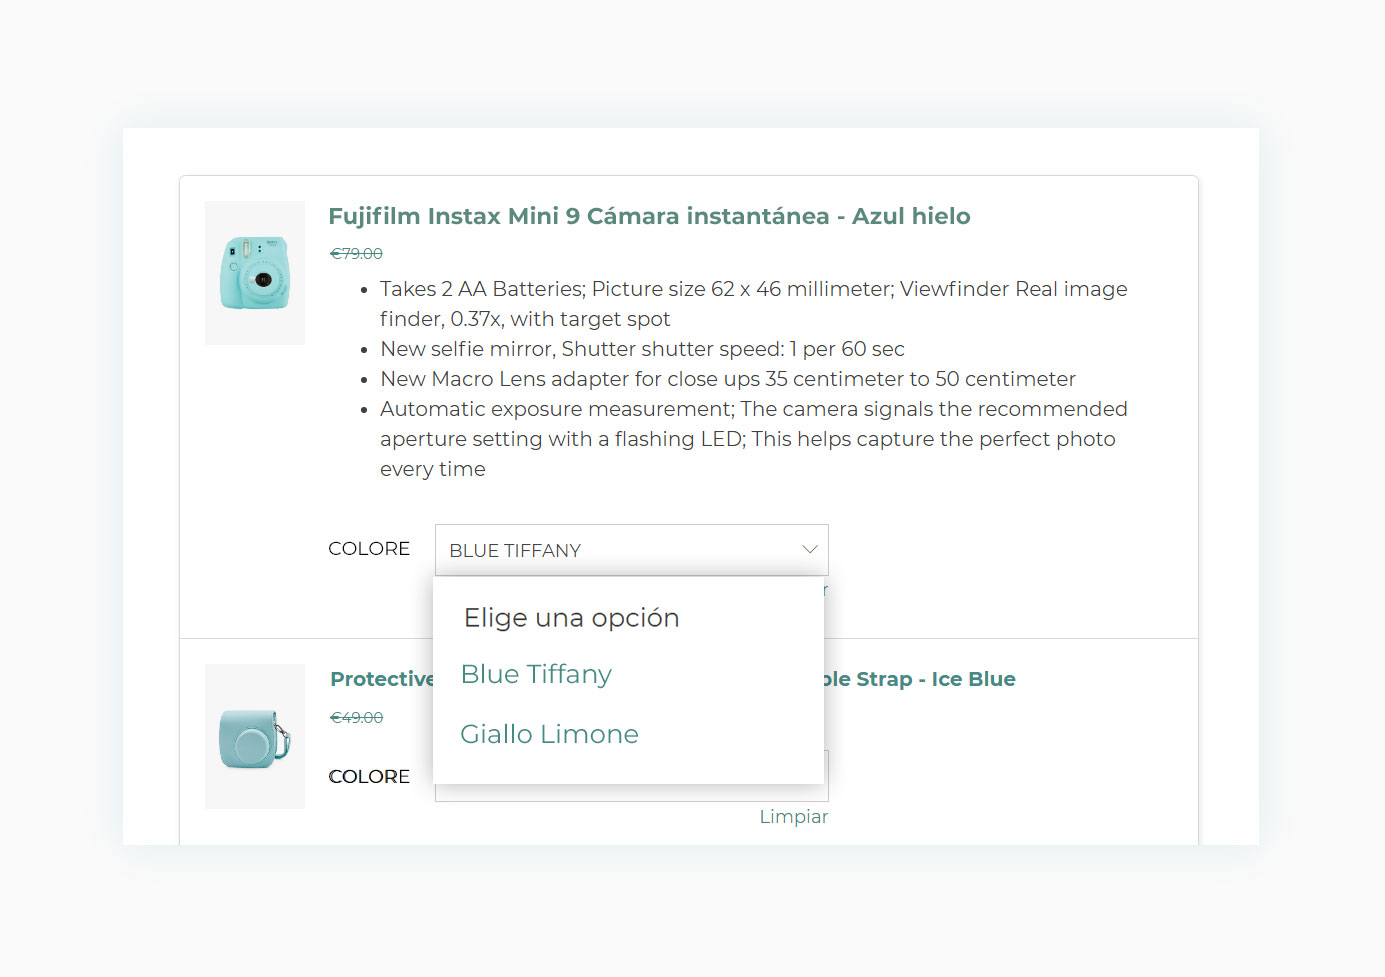
Task: Click the BLUE TIFFANY selected value field
Action: pos(600,550)
